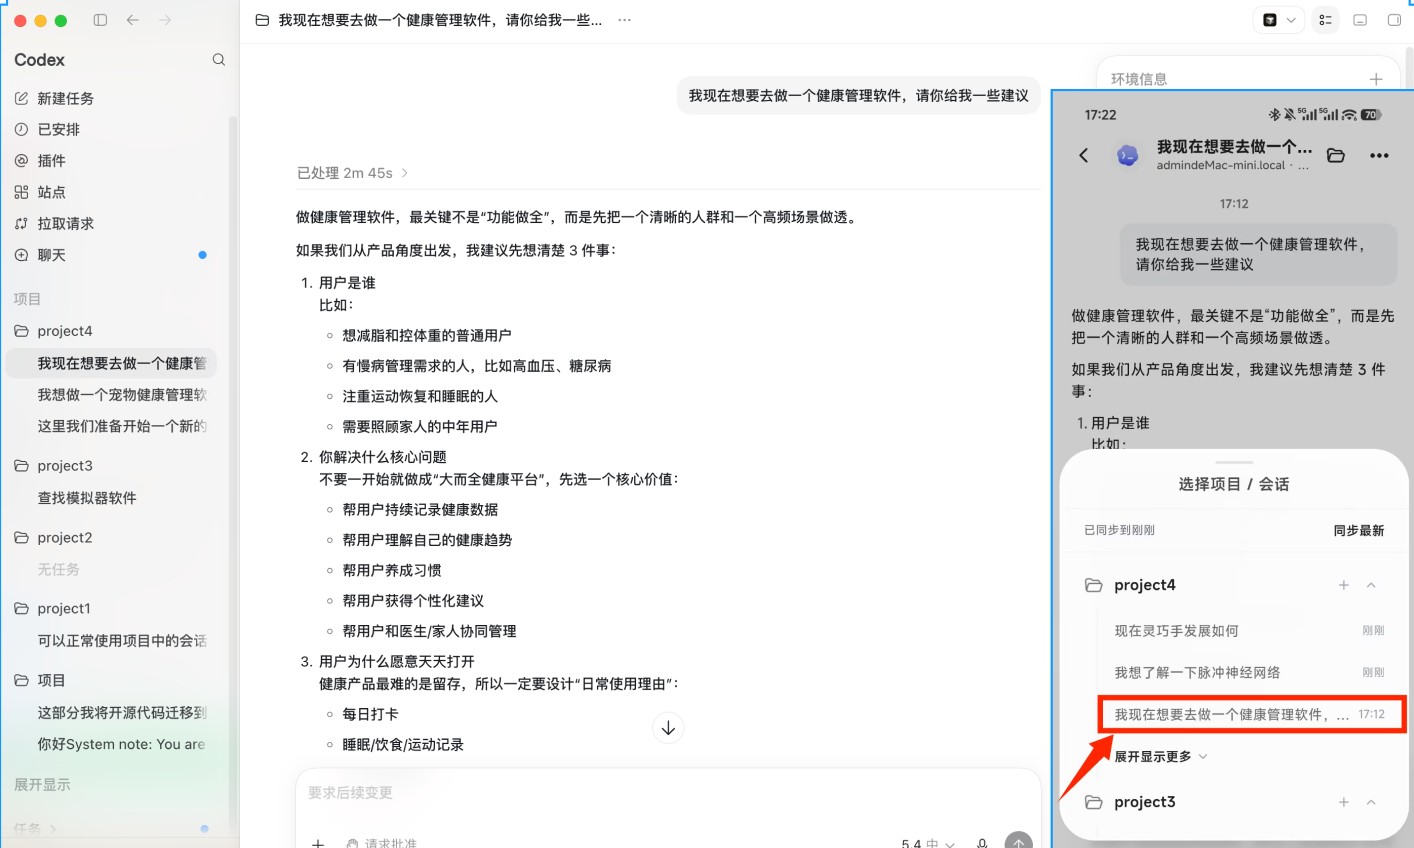Click the user message bubble in main chat

[858, 96]
